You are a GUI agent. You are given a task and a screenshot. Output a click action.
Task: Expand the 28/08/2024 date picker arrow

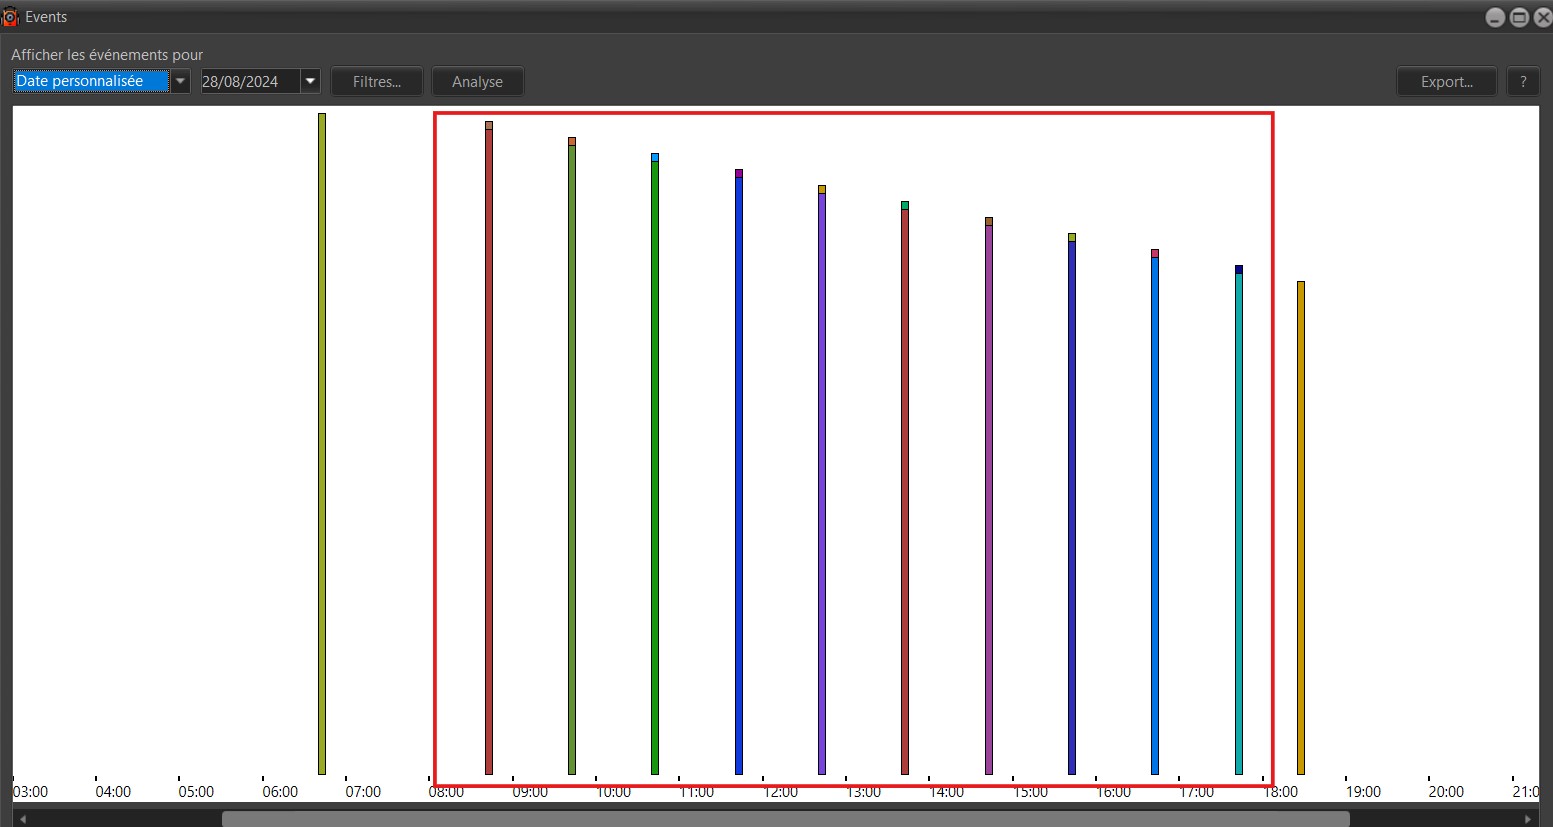(x=310, y=81)
